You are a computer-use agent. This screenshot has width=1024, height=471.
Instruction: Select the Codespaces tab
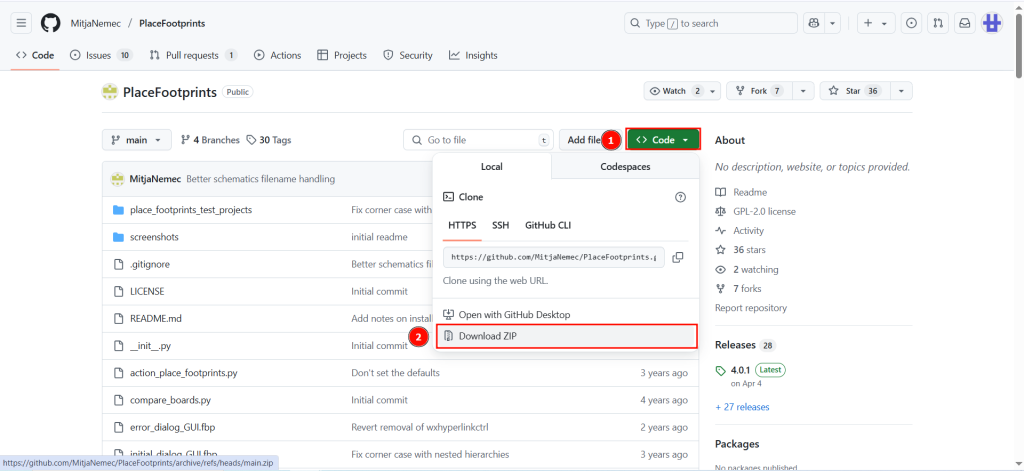coord(625,167)
